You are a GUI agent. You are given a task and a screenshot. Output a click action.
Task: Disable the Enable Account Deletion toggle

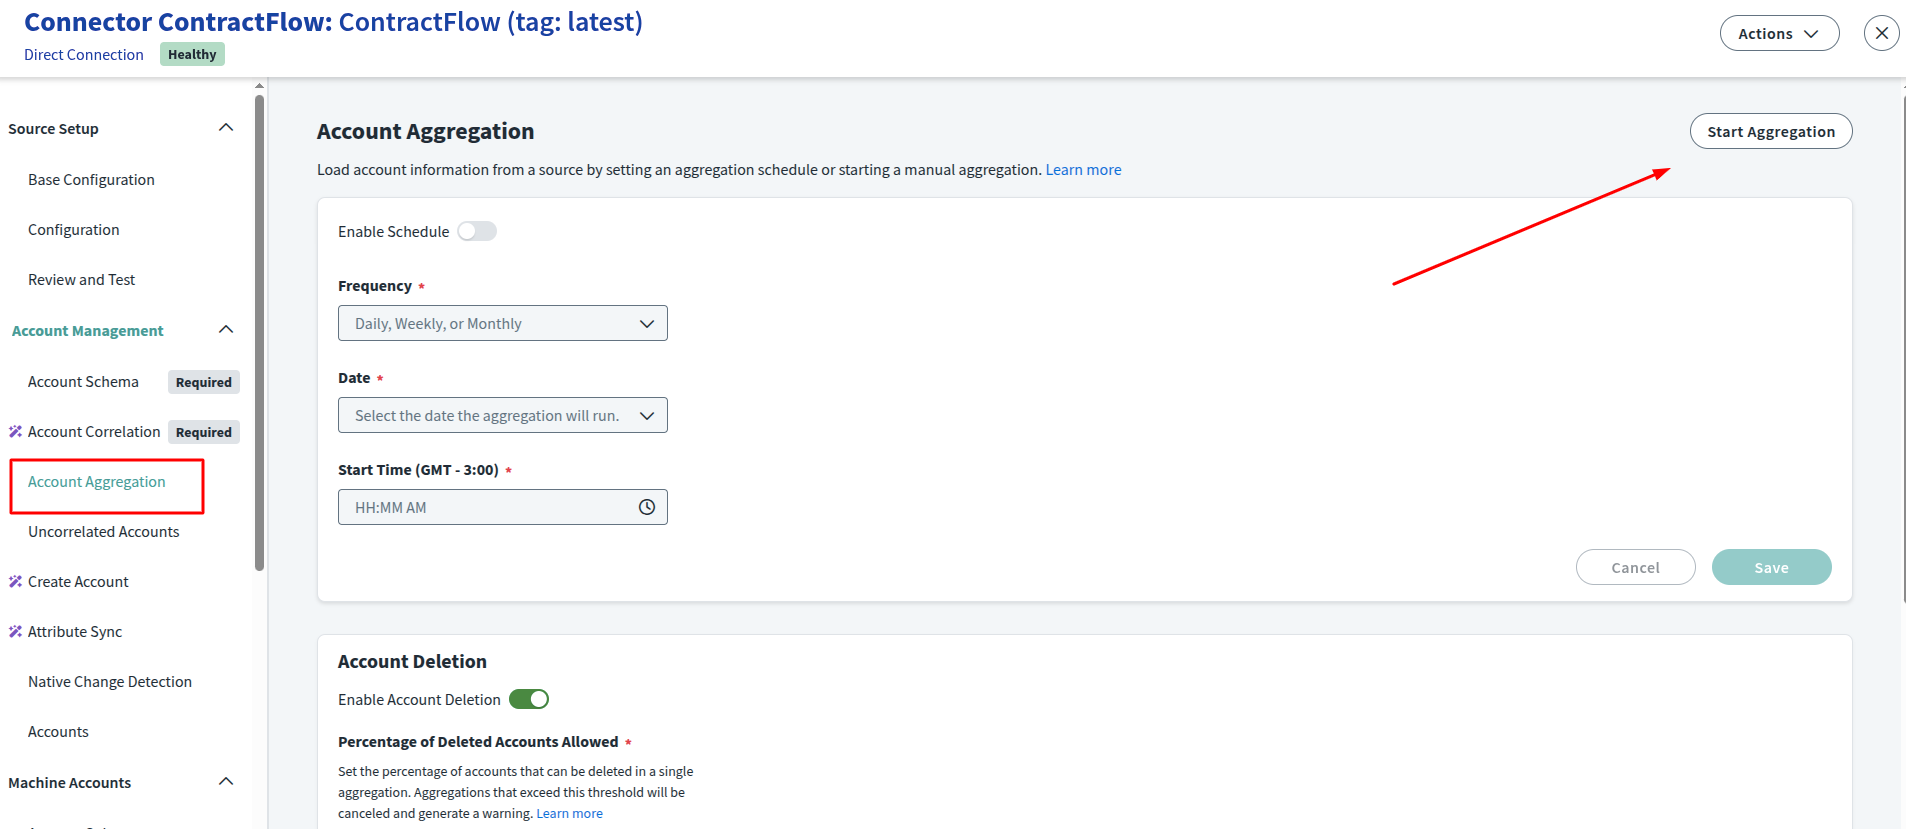click(529, 699)
